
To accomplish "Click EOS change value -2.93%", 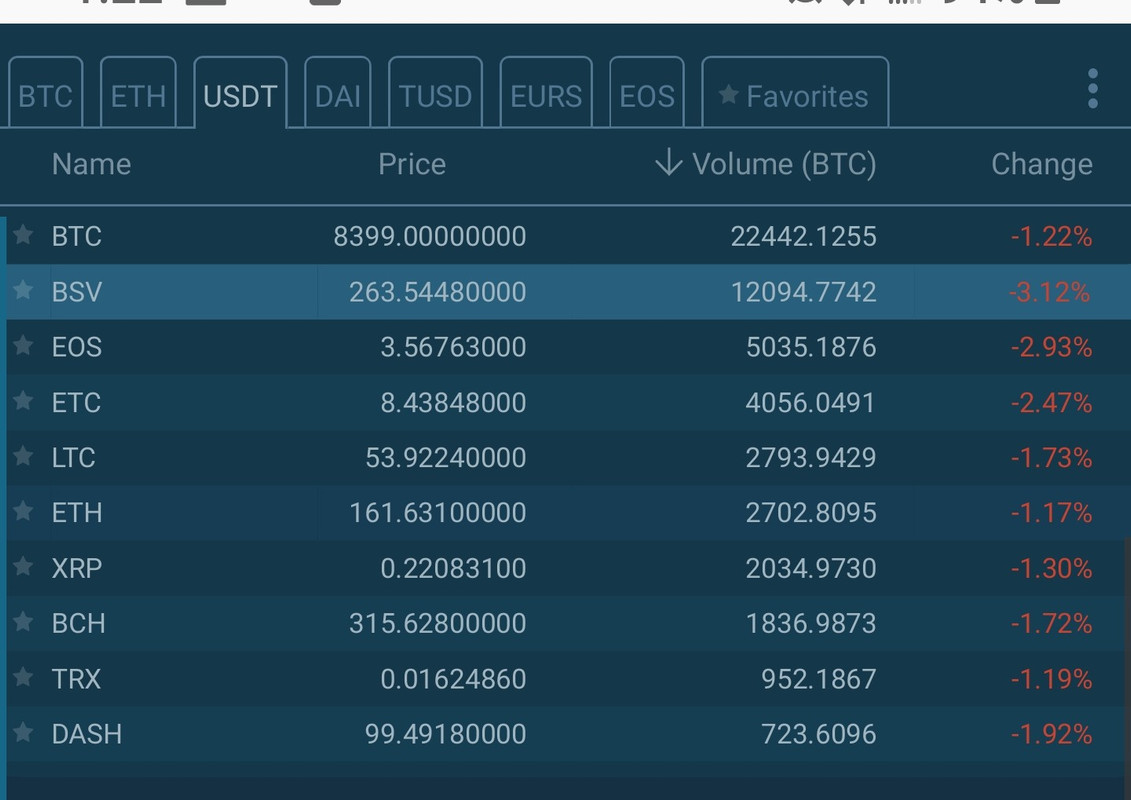I will pyautogui.click(x=1051, y=347).
